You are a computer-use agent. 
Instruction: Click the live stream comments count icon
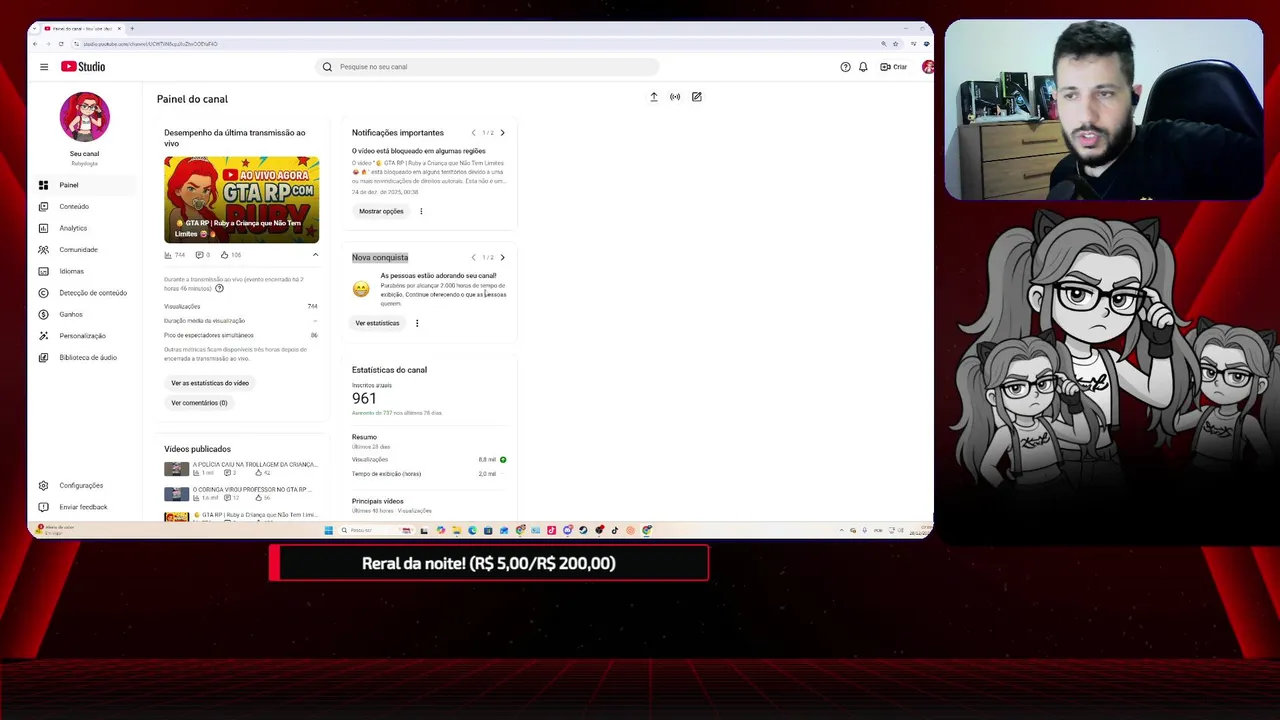click(199, 255)
